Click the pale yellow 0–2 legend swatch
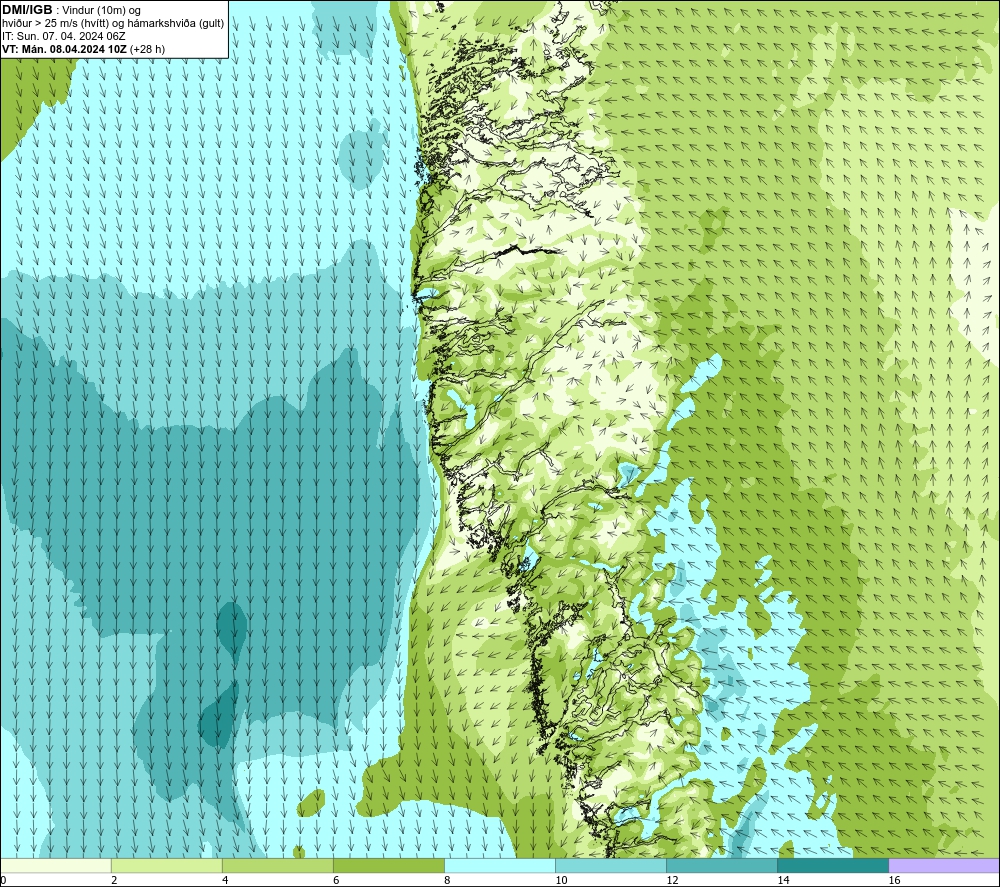This screenshot has height=887, width=1000. coord(55,865)
